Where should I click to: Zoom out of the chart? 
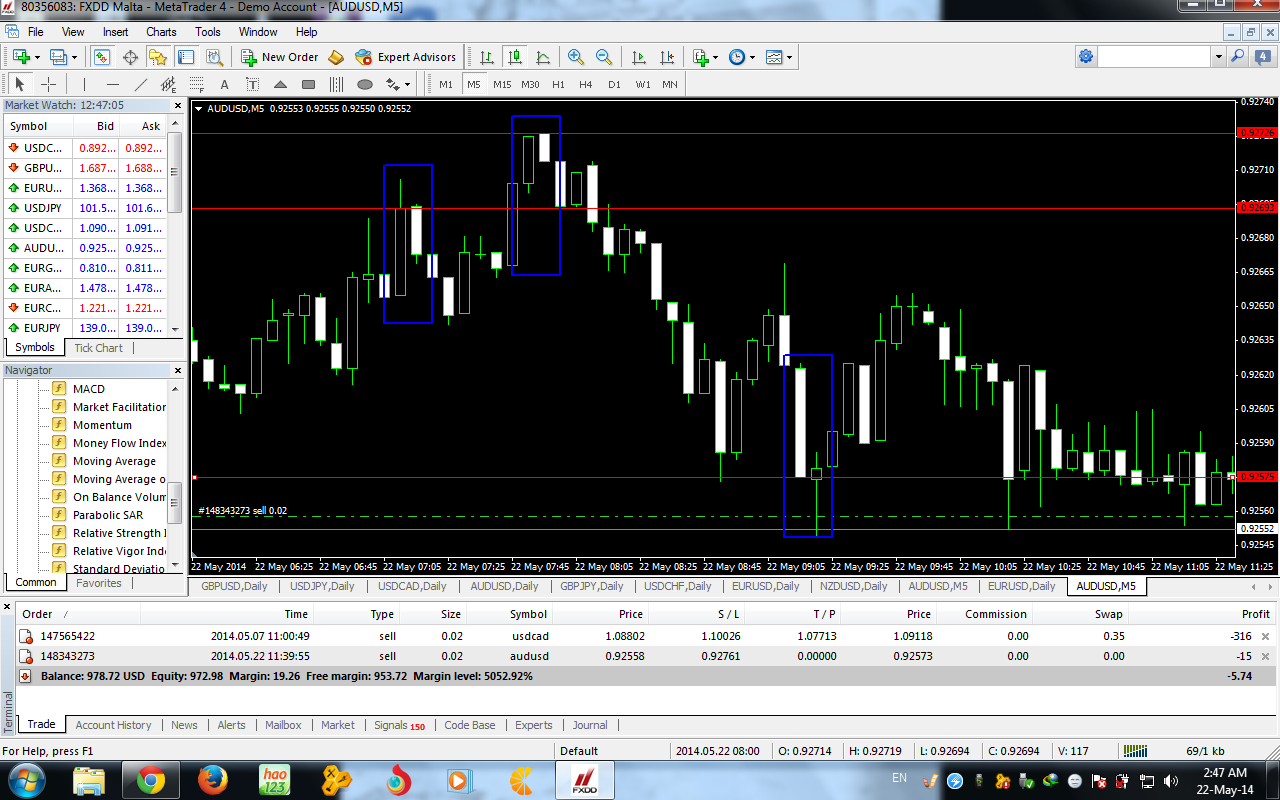(604, 57)
